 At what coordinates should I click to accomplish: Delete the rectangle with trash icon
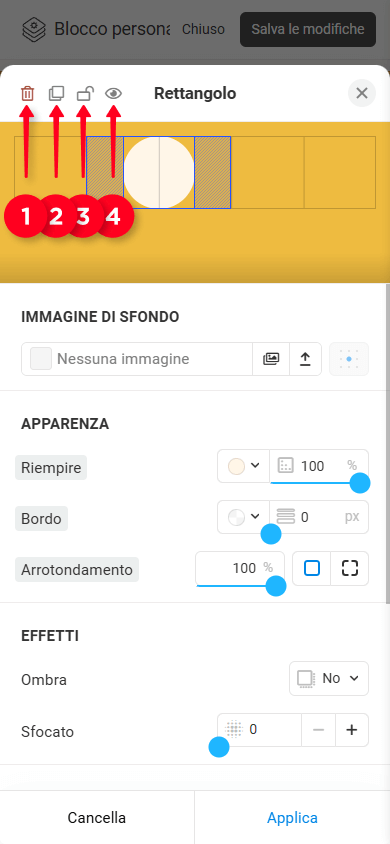(27, 94)
